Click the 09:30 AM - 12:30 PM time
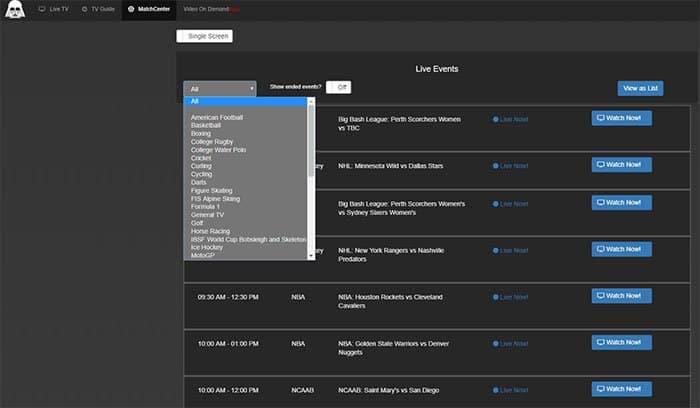The height and width of the screenshot is (408, 700). [x=228, y=297]
